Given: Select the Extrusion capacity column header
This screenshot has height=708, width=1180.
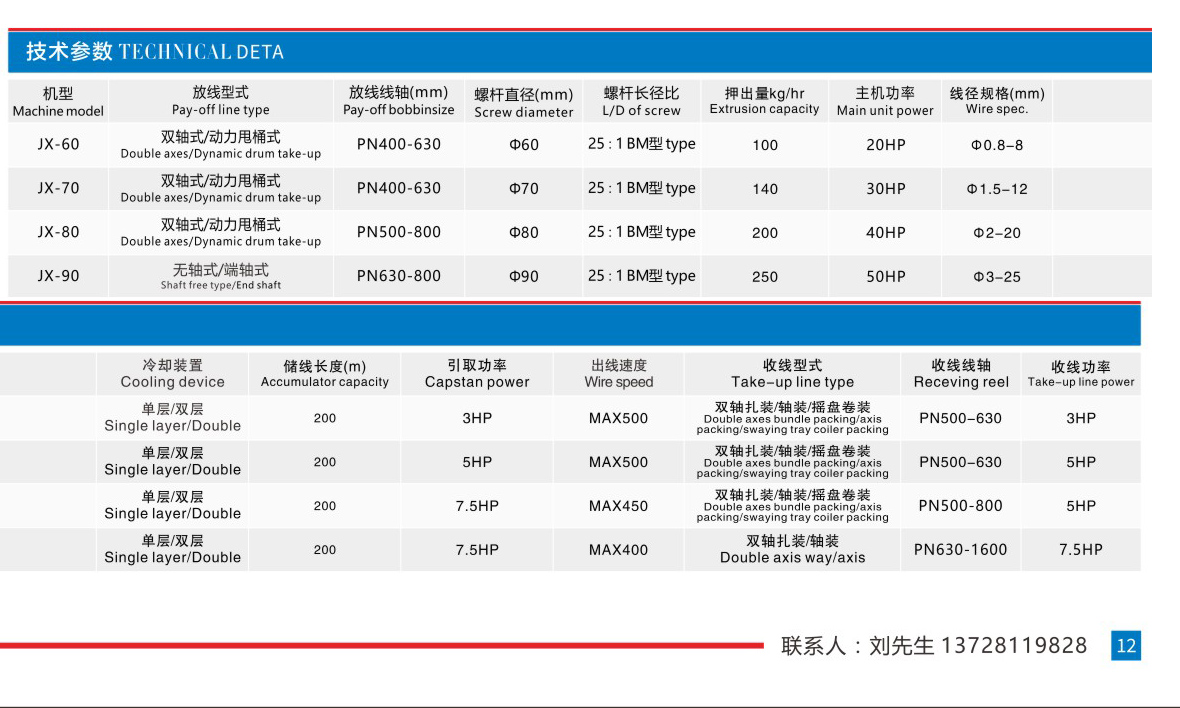Looking at the screenshot, I should (764, 101).
